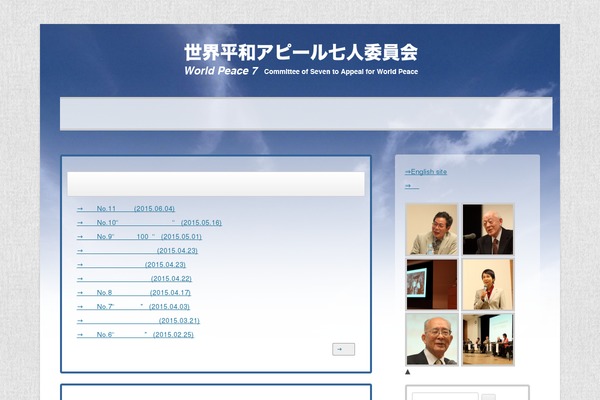600x400 pixels.
Task: Open photo of woman holding microphone
Action: [x=488, y=284]
